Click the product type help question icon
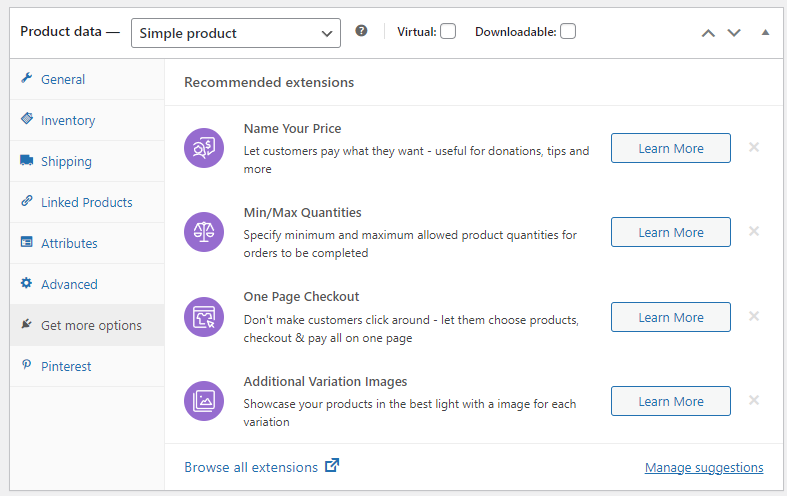This screenshot has height=496, width=787. tap(361, 31)
